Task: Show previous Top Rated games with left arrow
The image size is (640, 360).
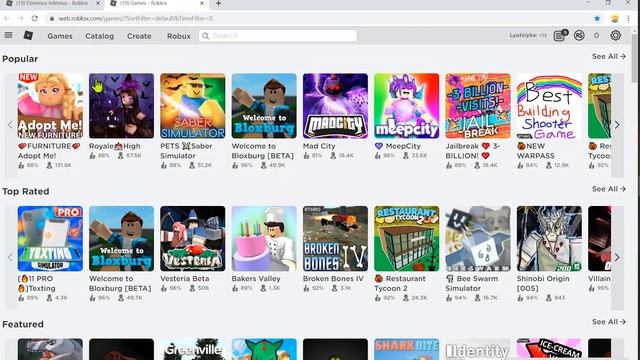Action: coord(11,258)
